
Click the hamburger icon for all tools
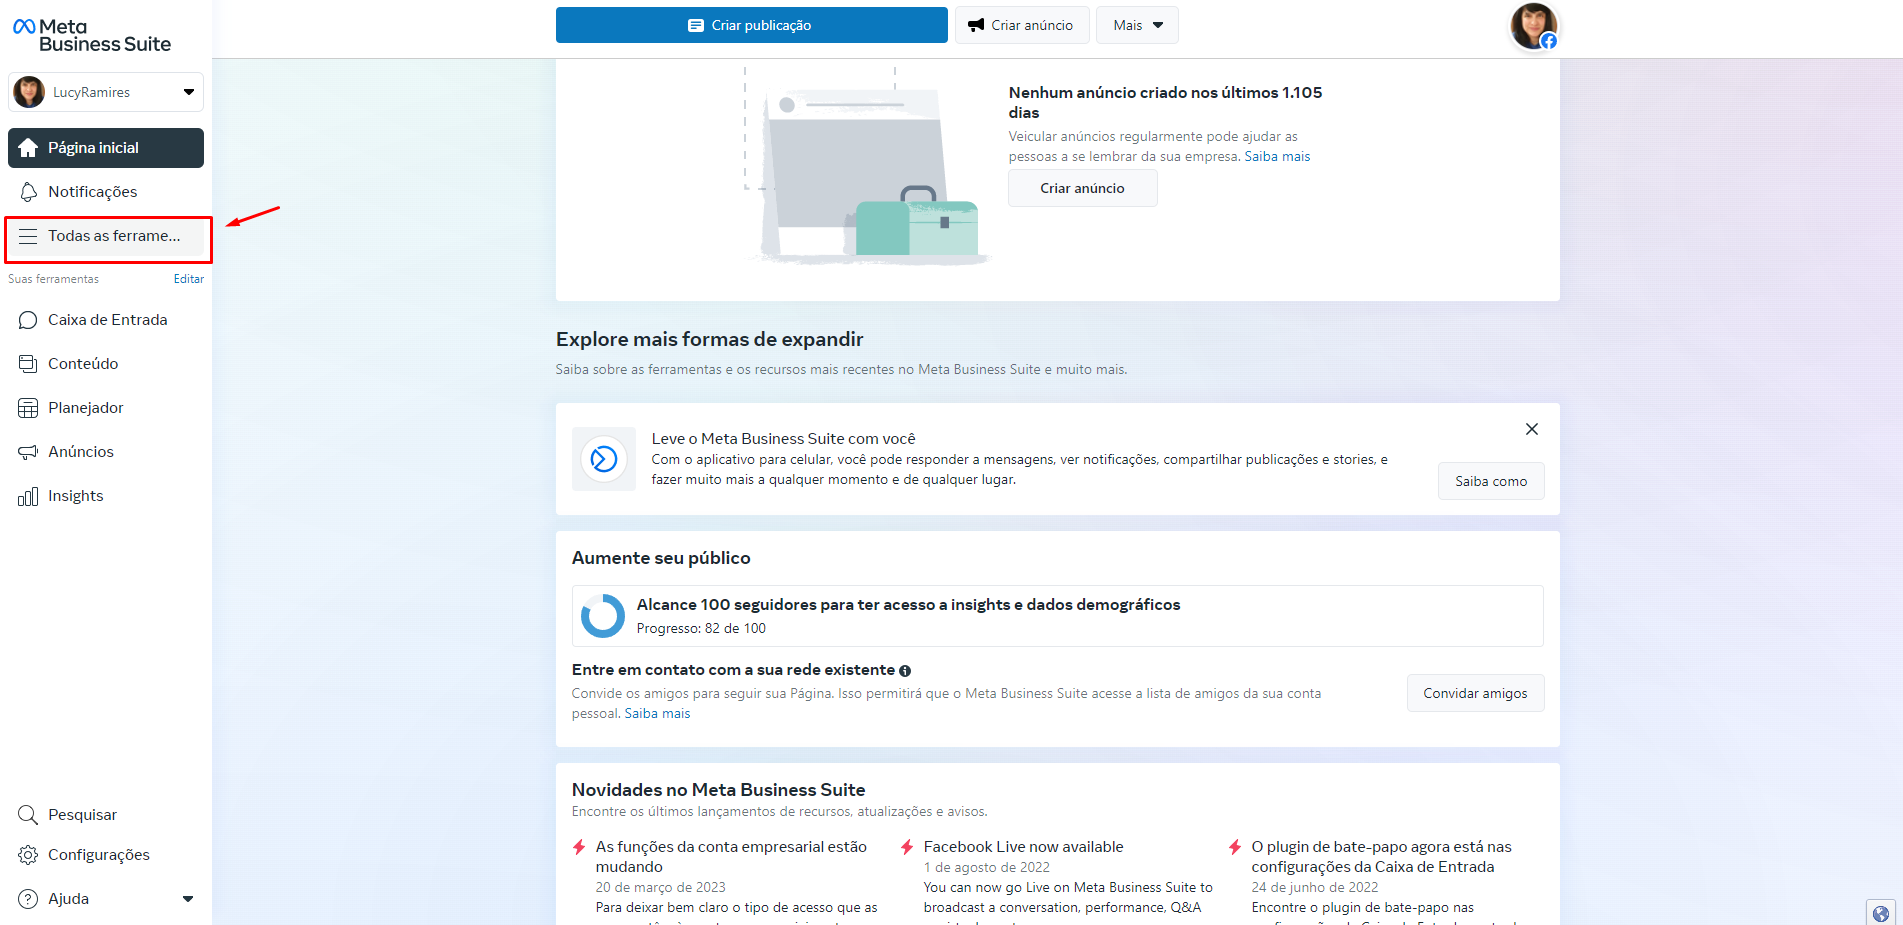28,236
